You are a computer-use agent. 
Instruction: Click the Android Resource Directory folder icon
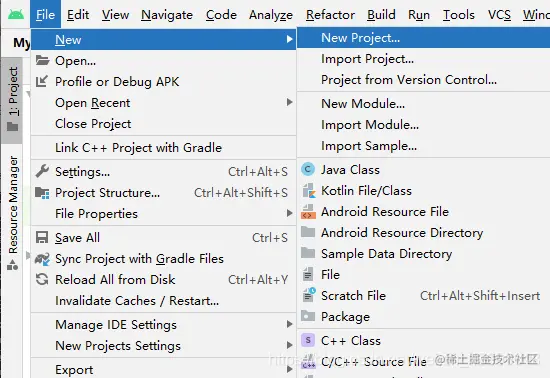(308, 232)
